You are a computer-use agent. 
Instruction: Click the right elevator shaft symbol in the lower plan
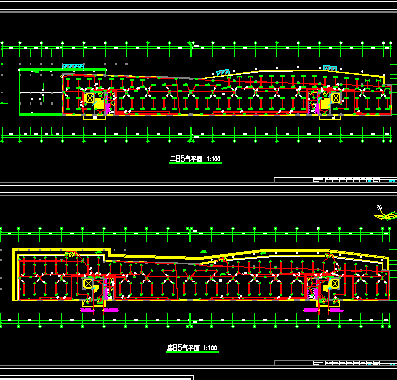(x=335, y=284)
